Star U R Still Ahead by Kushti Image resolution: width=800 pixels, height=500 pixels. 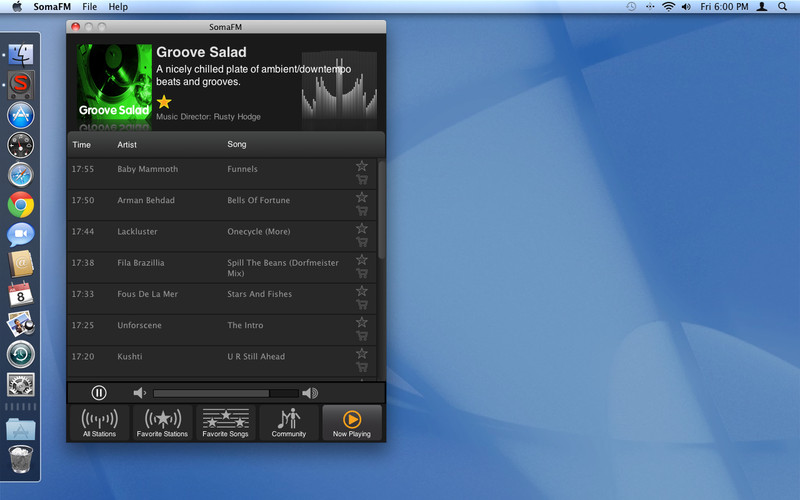click(x=362, y=353)
